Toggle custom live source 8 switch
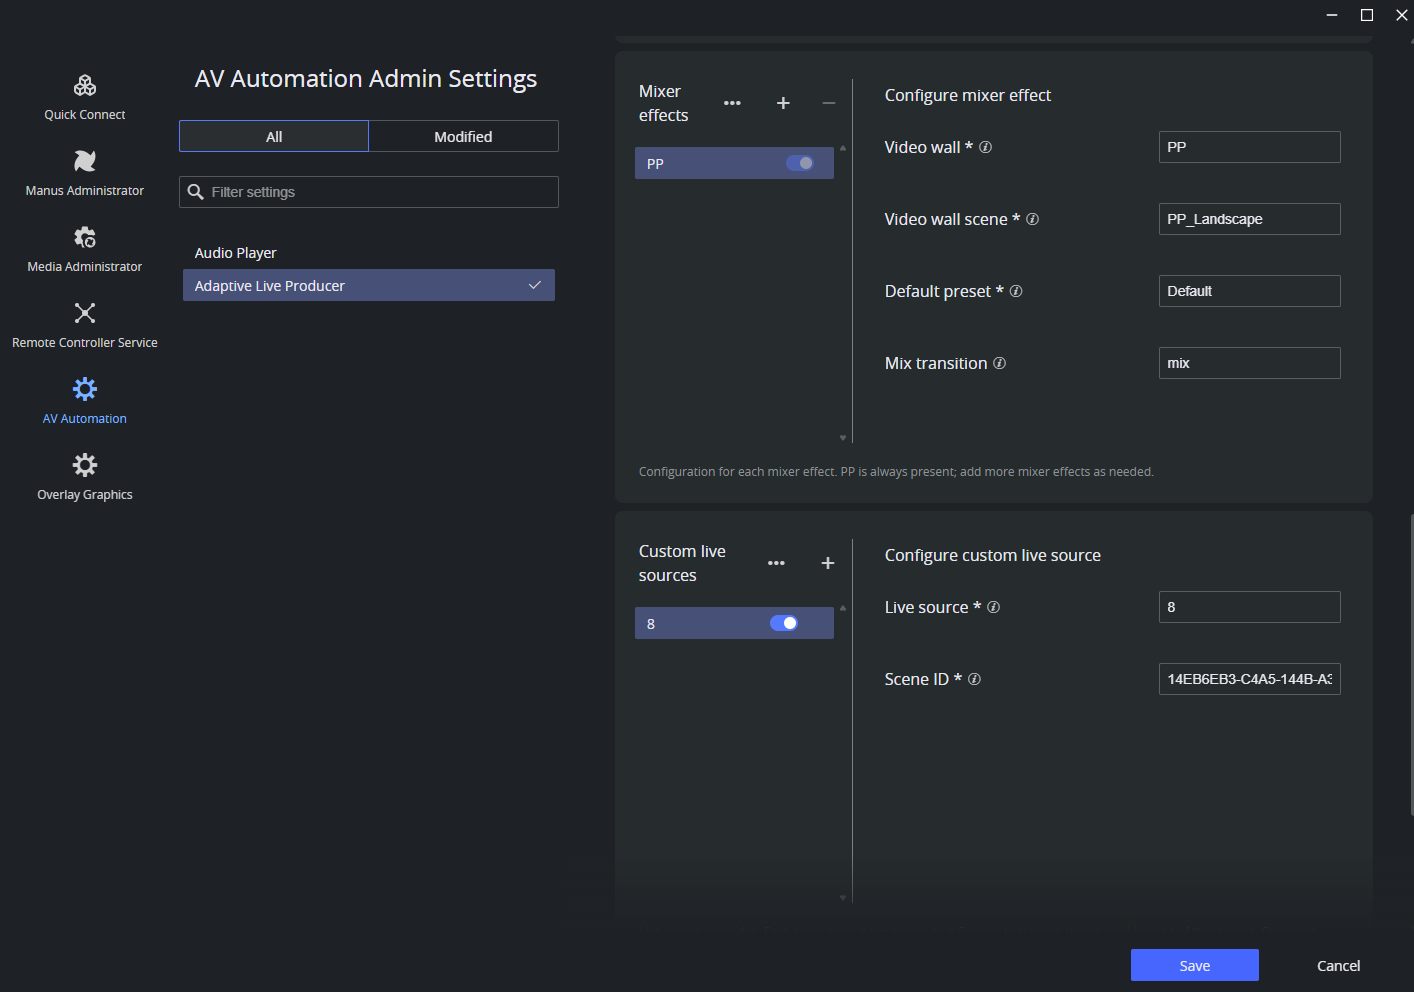Screen dimensions: 1414x992 coord(784,623)
